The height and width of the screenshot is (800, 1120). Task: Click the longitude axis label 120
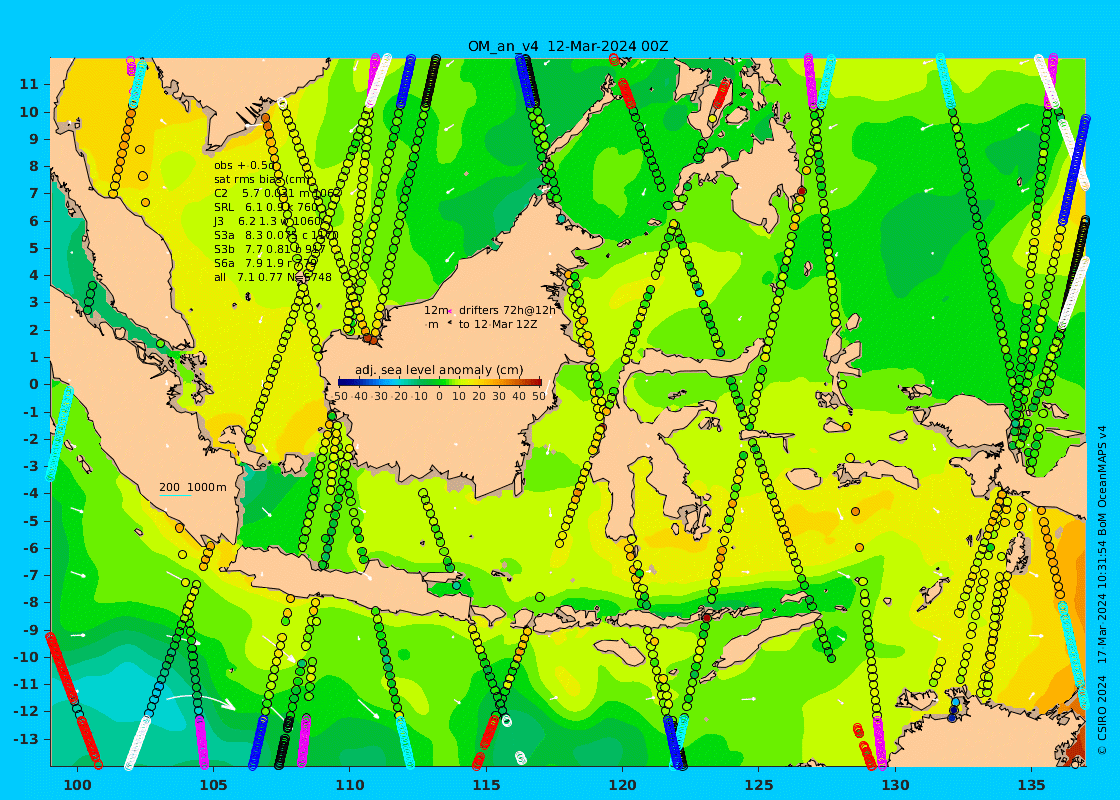pyautogui.click(x=622, y=785)
